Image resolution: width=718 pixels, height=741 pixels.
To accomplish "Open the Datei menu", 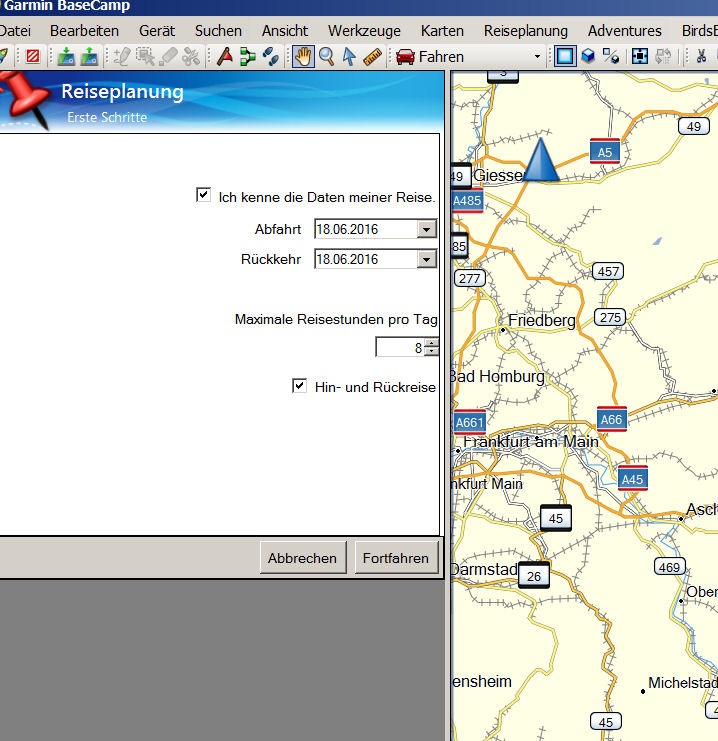I will 15,31.
